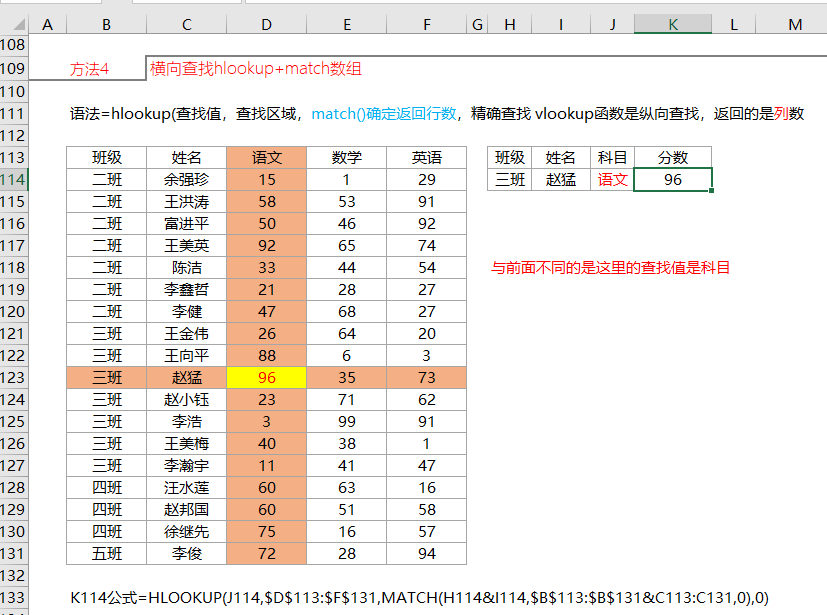Image resolution: width=827 pixels, height=615 pixels.
Task: Click the 数学 column header cell
Action: tap(347, 158)
